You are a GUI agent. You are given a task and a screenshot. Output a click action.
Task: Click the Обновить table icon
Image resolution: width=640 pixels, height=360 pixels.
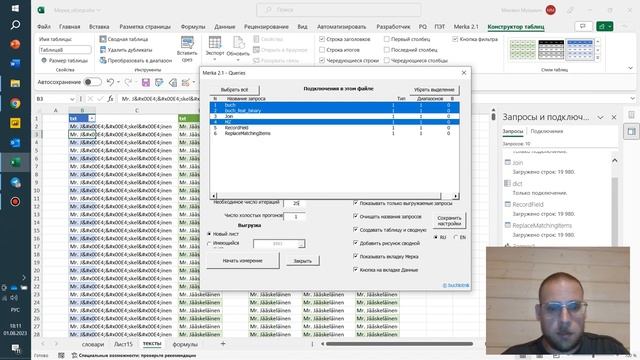[238, 42]
